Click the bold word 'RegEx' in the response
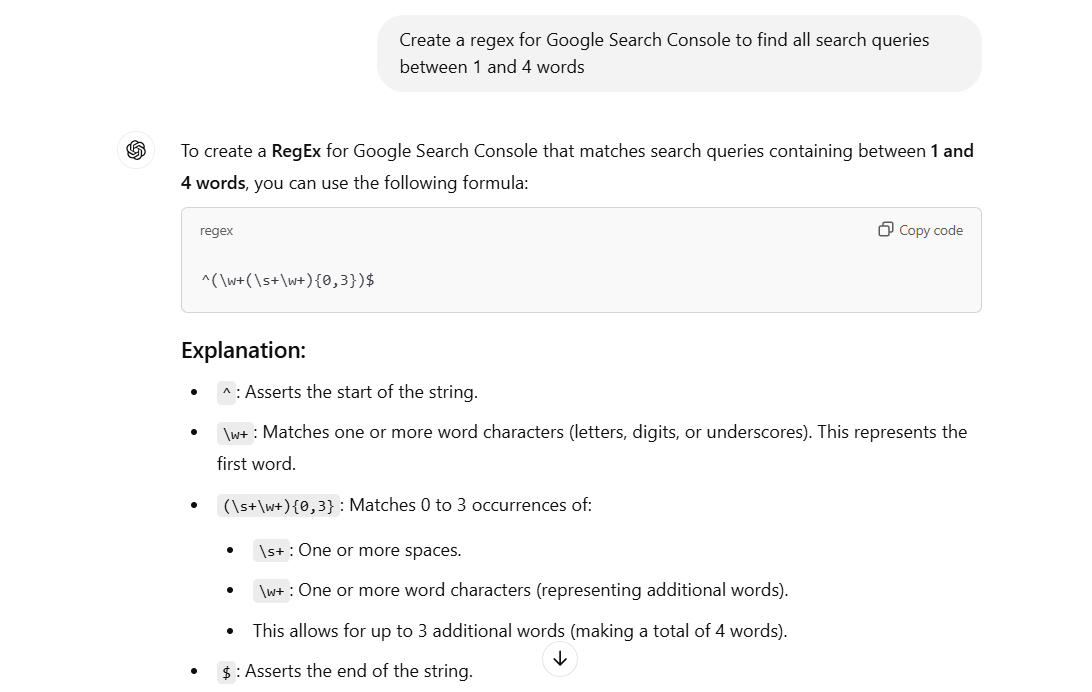The height and width of the screenshot is (692, 1092). point(296,151)
